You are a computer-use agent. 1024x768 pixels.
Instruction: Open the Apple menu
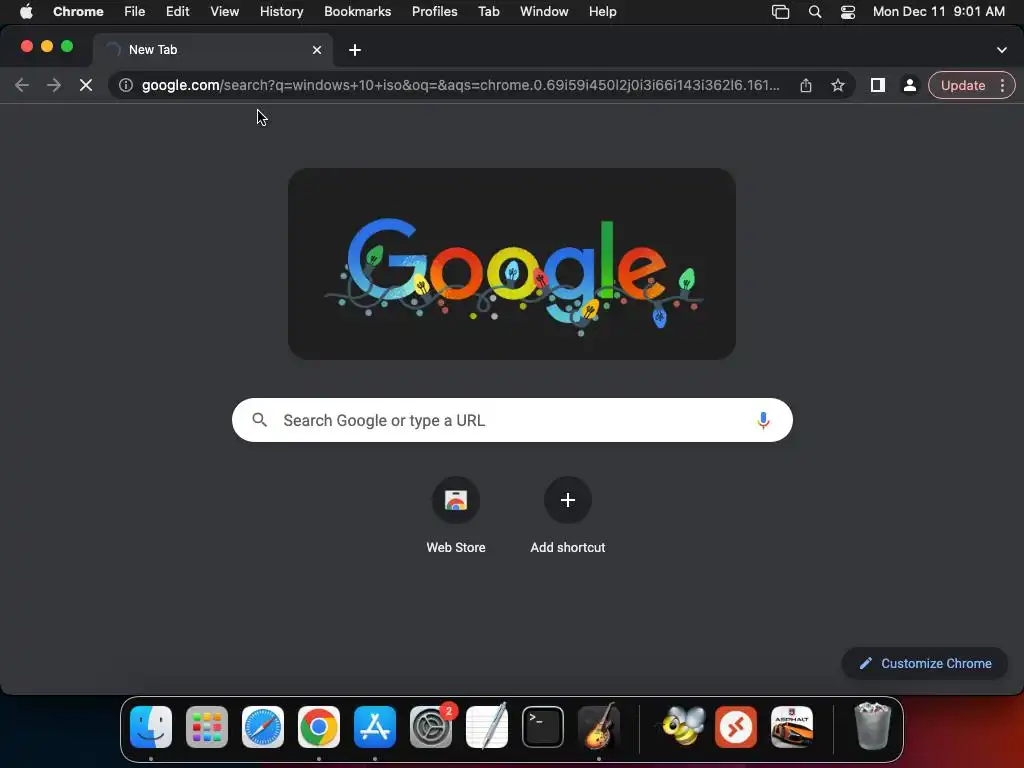pos(26,11)
